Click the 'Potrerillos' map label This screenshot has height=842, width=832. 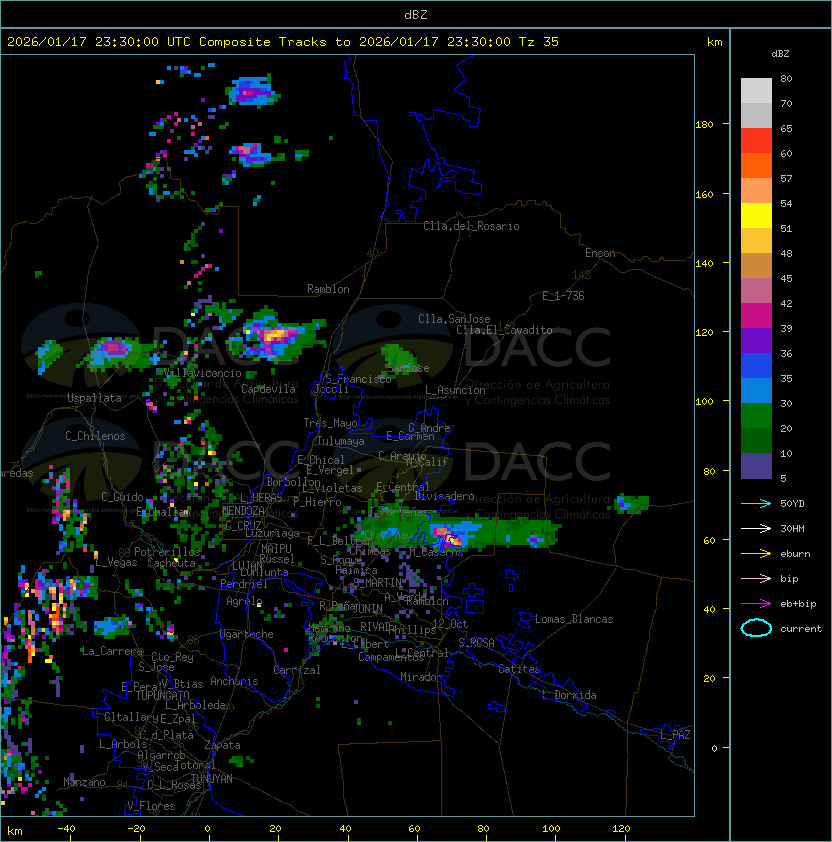(167, 552)
